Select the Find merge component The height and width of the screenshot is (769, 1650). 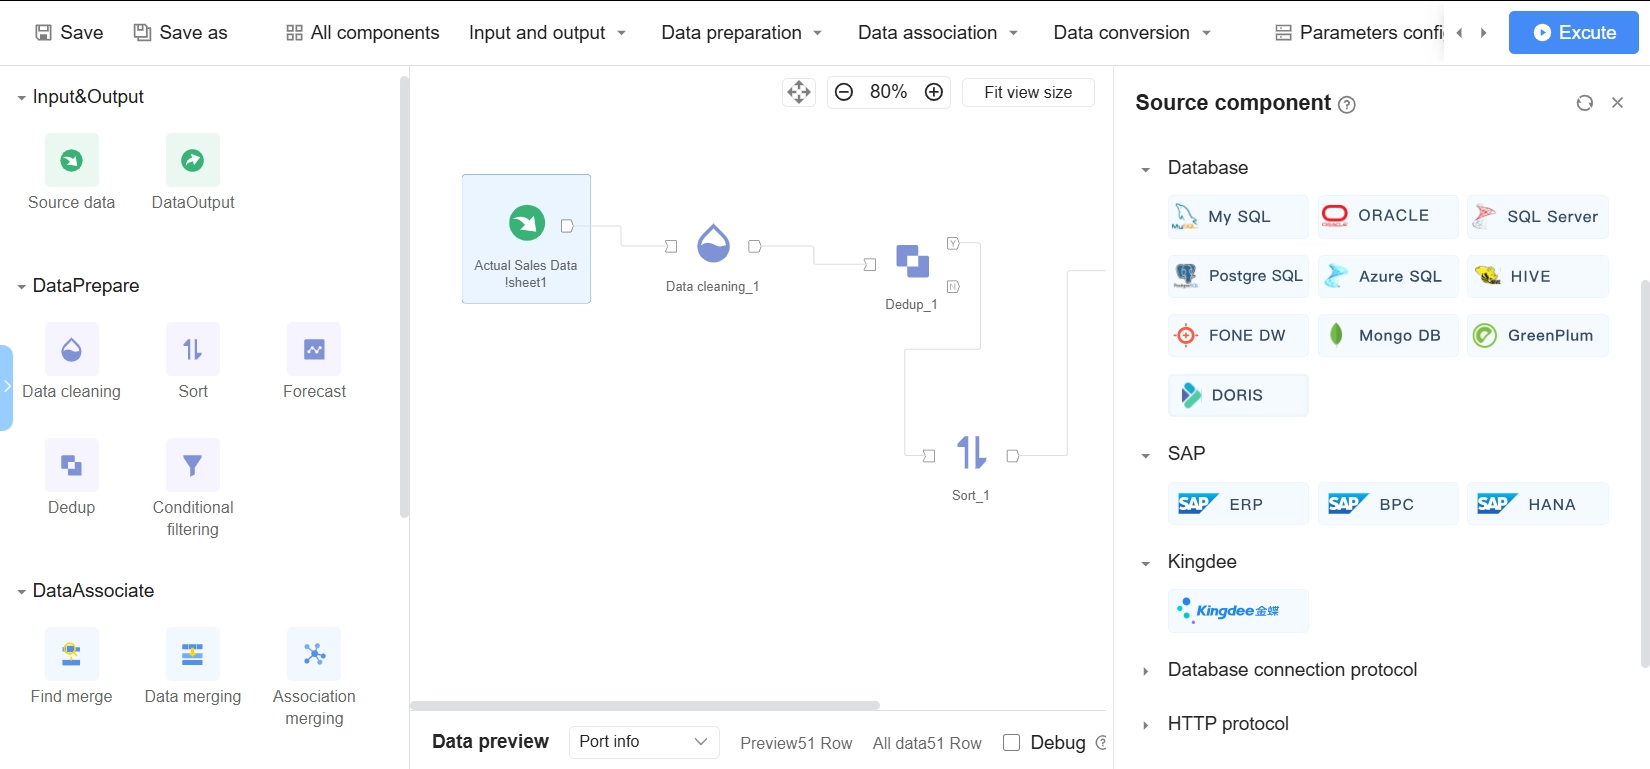point(72,654)
